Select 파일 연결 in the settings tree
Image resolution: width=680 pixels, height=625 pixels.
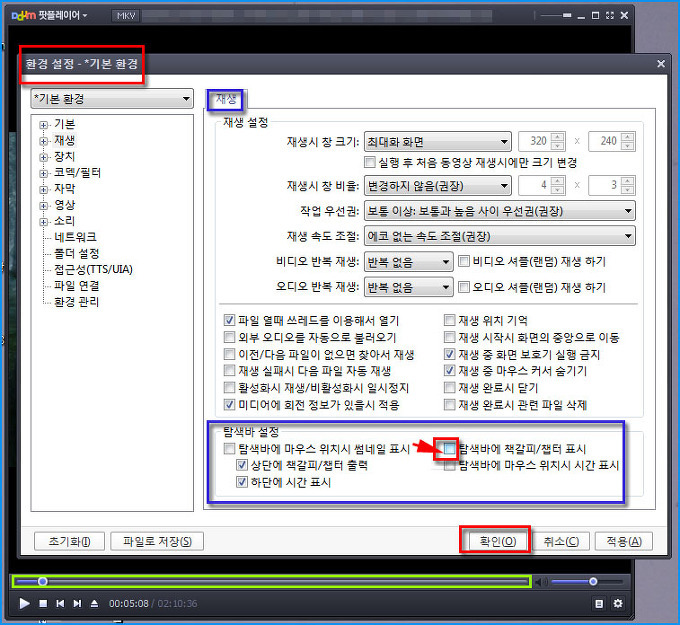76,286
